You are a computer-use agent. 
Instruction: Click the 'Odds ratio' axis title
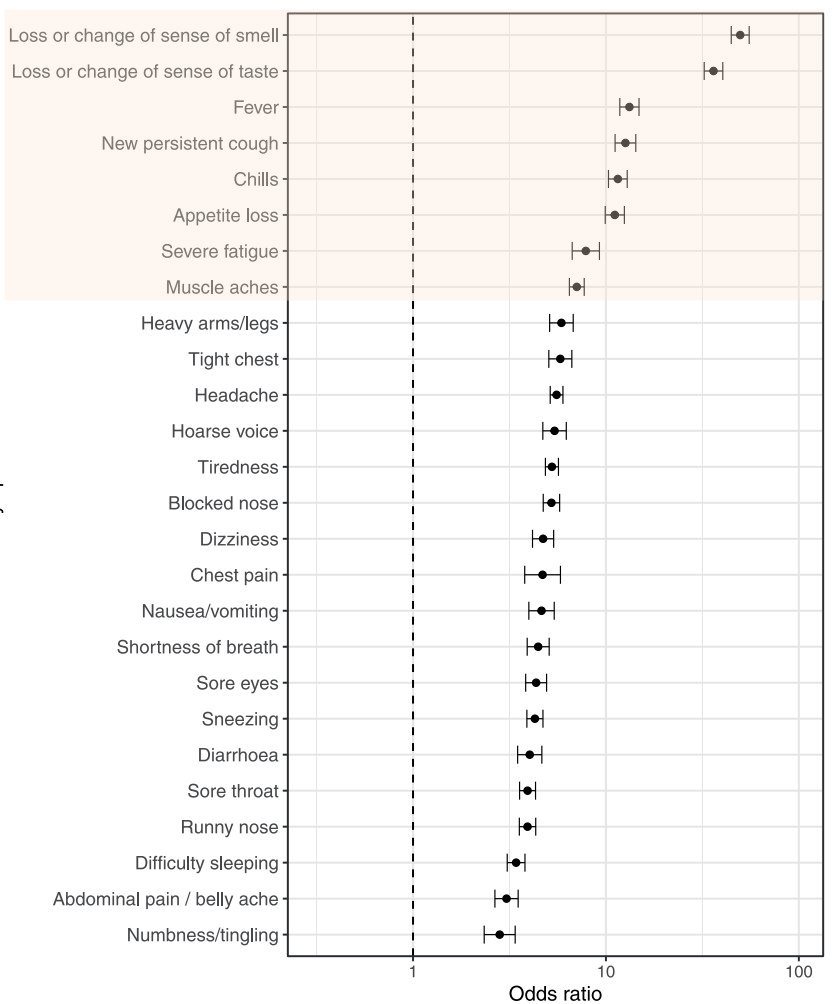(555, 993)
